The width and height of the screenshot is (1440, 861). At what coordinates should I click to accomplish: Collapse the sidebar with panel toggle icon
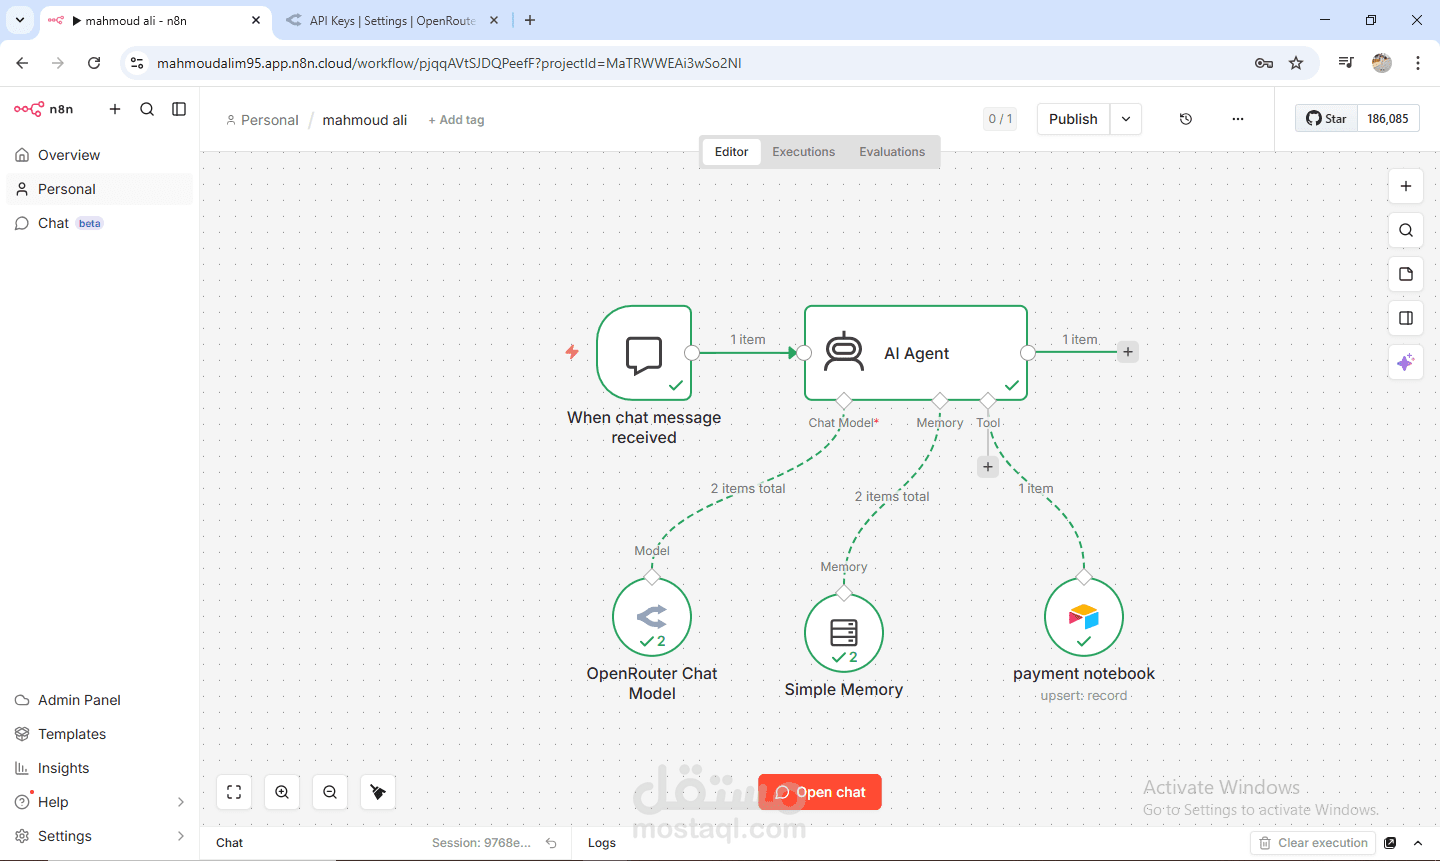click(x=179, y=109)
